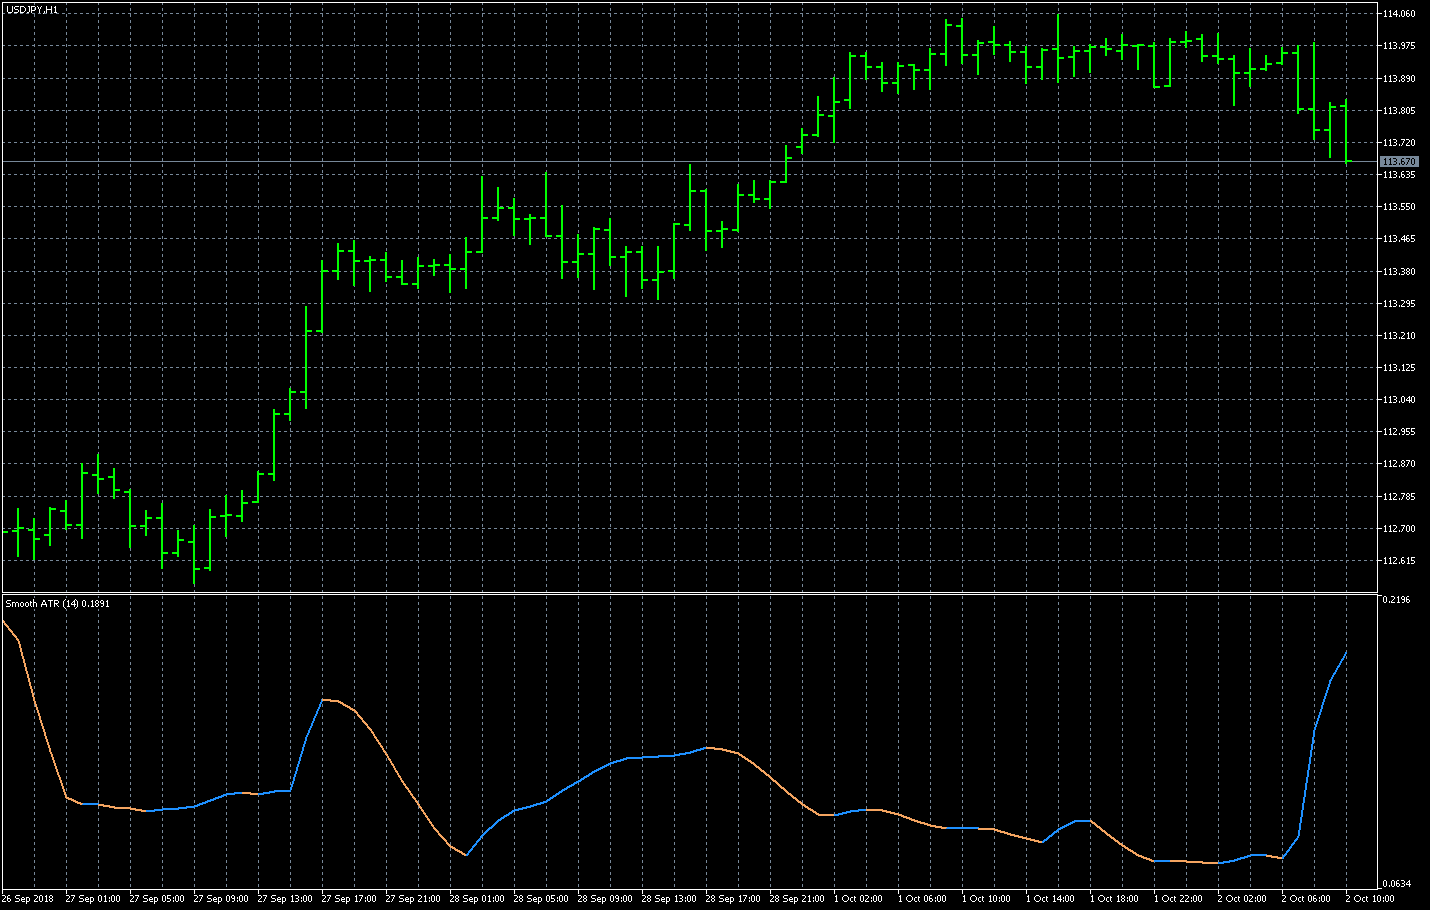
Task: Click the 114.060 price scale label
Action: coord(1398,14)
